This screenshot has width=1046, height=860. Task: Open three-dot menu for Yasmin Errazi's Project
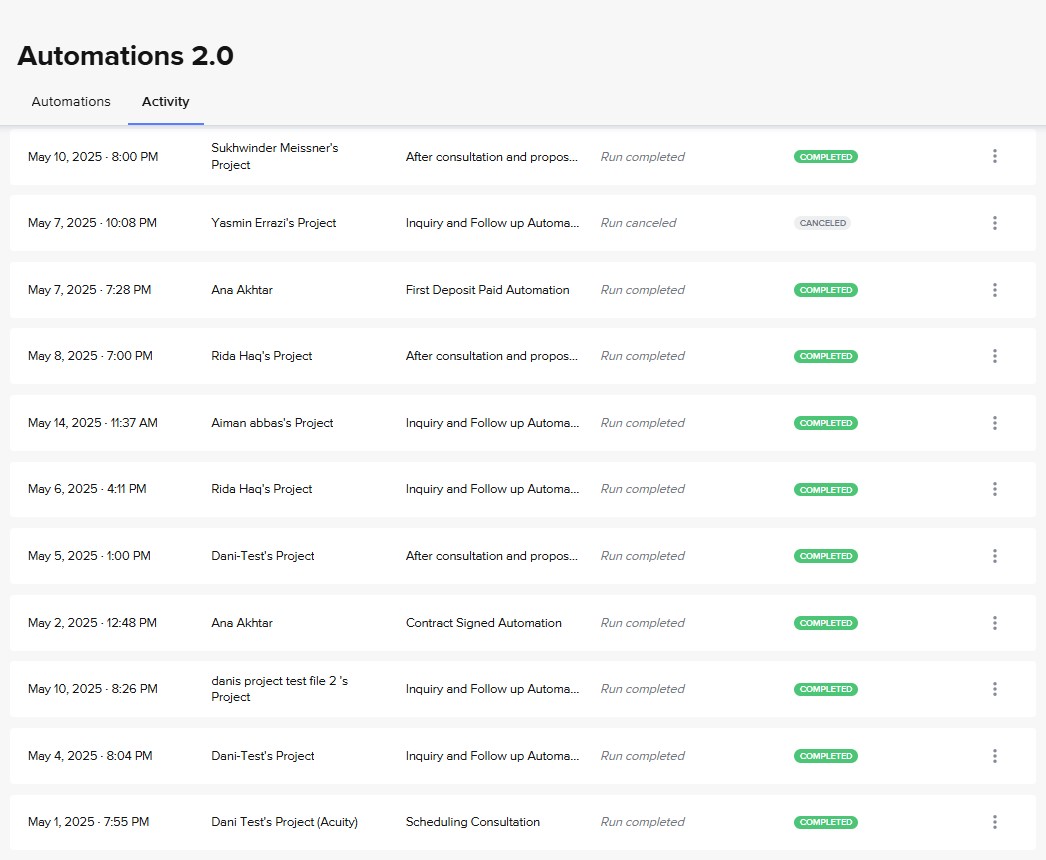click(994, 223)
